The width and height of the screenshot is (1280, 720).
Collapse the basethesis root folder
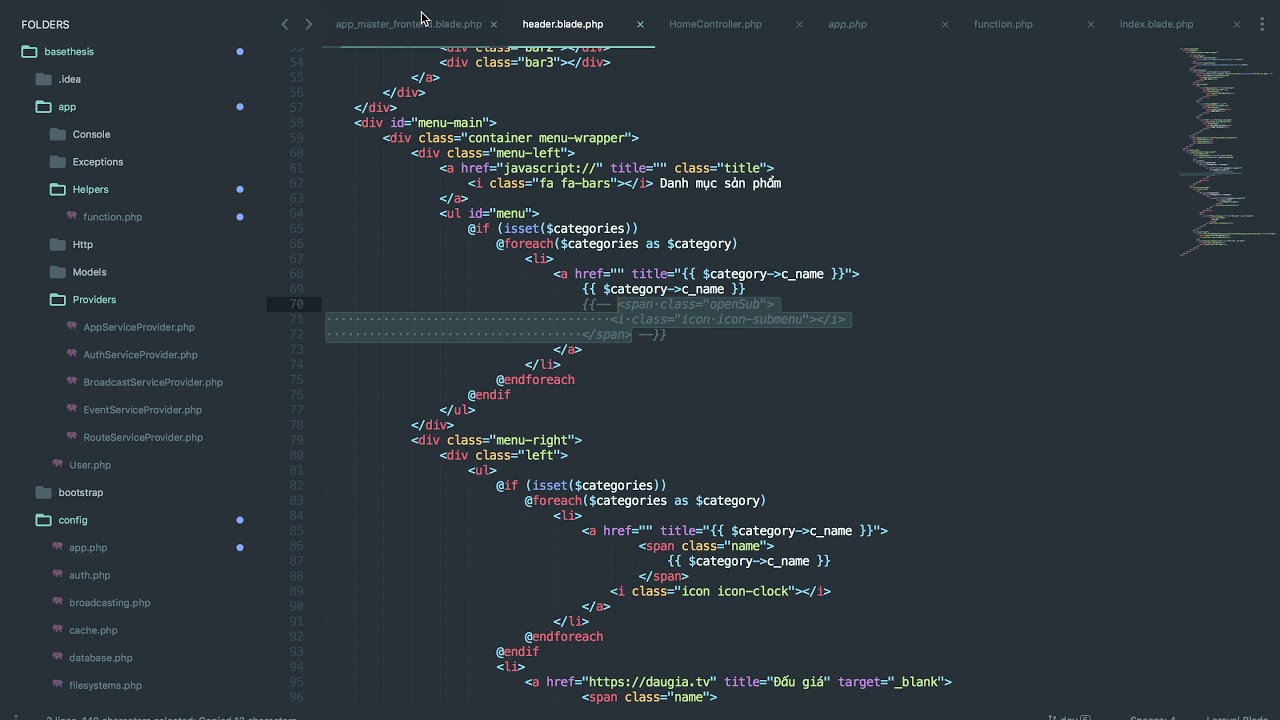pyautogui.click(x=29, y=51)
